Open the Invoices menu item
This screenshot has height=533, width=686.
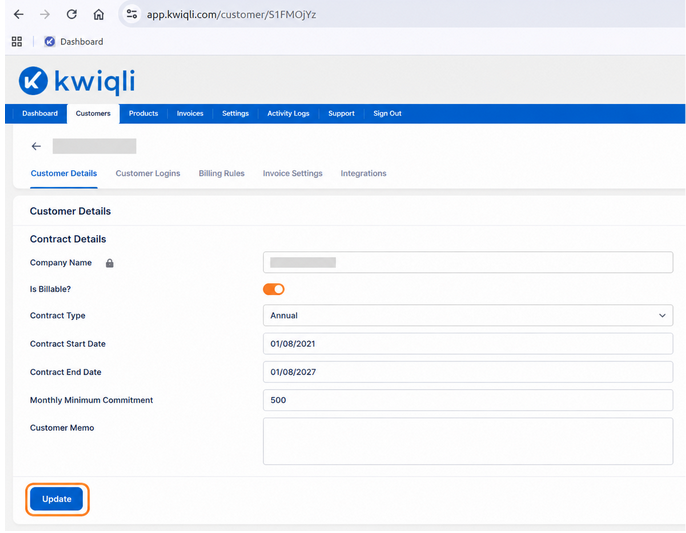pyautogui.click(x=190, y=113)
